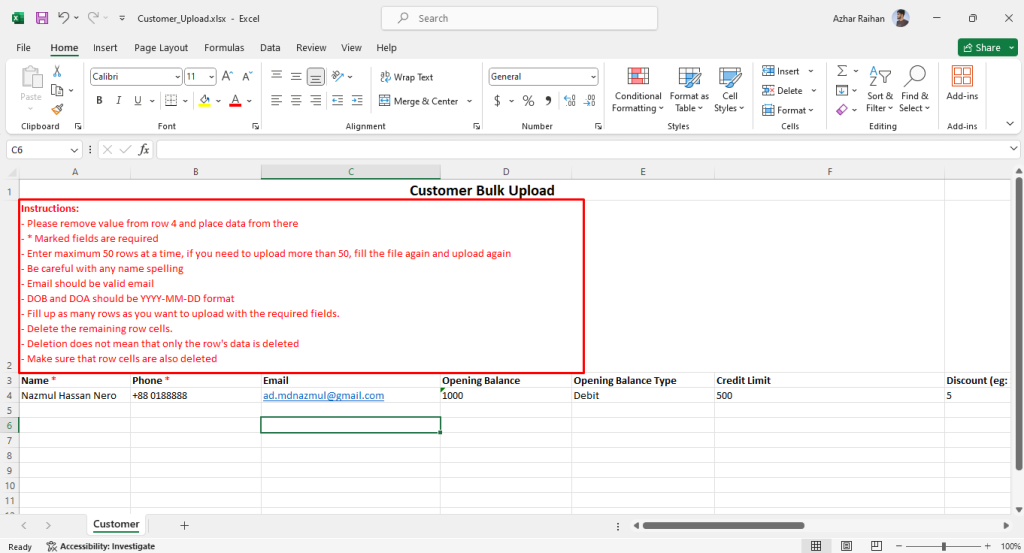Click the green Share button
Viewport: 1024px width, 553px height.
tap(982, 48)
